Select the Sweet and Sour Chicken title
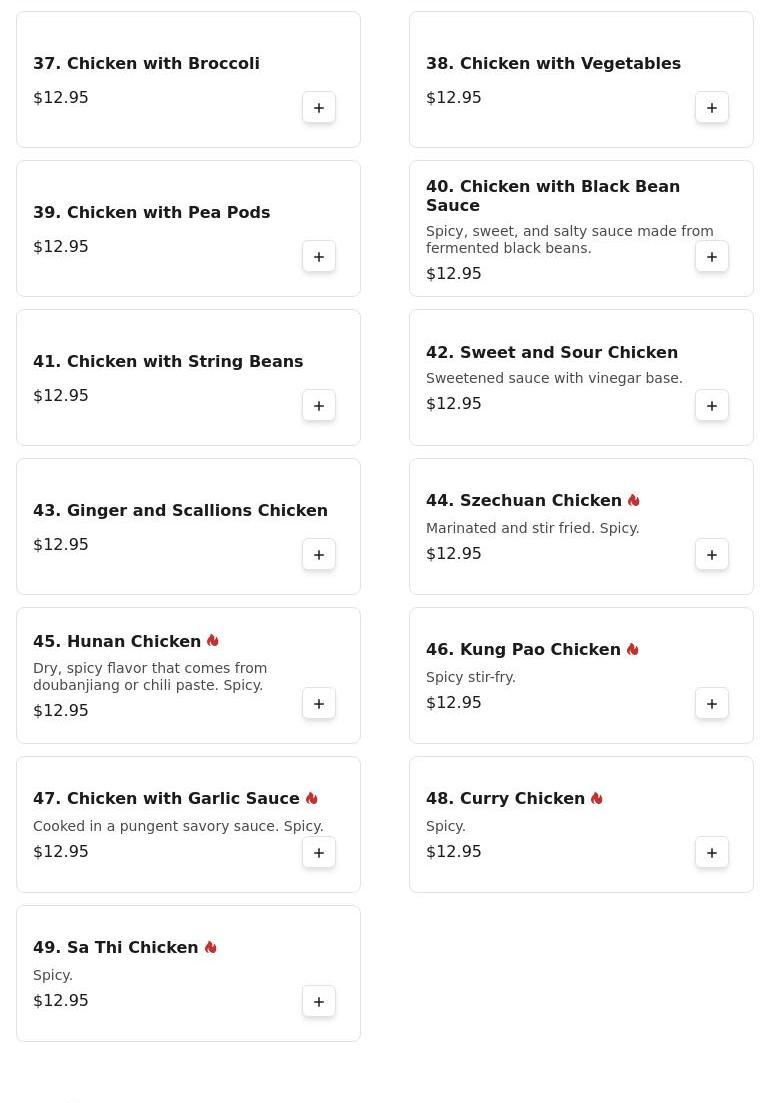Screen dimensions: 770x1103 [552, 353]
